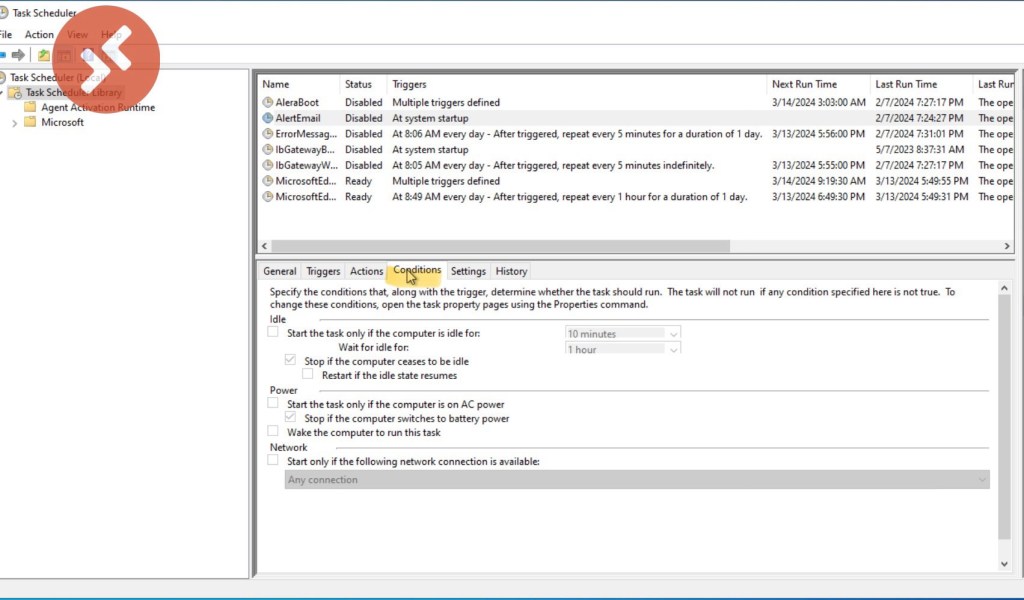Viewport: 1024px width, 600px height.
Task: Open the History tab
Action: coord(511,271)
